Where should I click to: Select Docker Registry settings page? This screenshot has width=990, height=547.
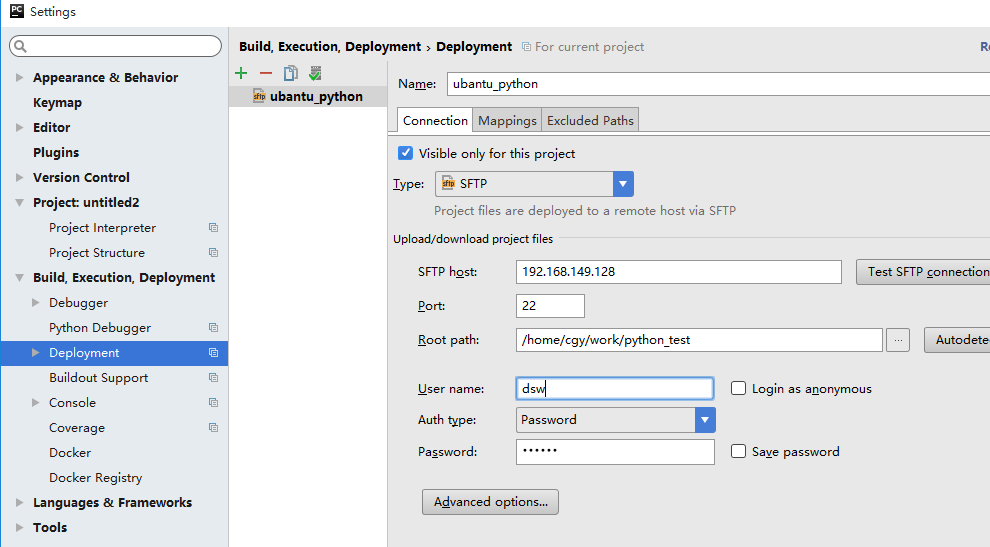point(95,478)
